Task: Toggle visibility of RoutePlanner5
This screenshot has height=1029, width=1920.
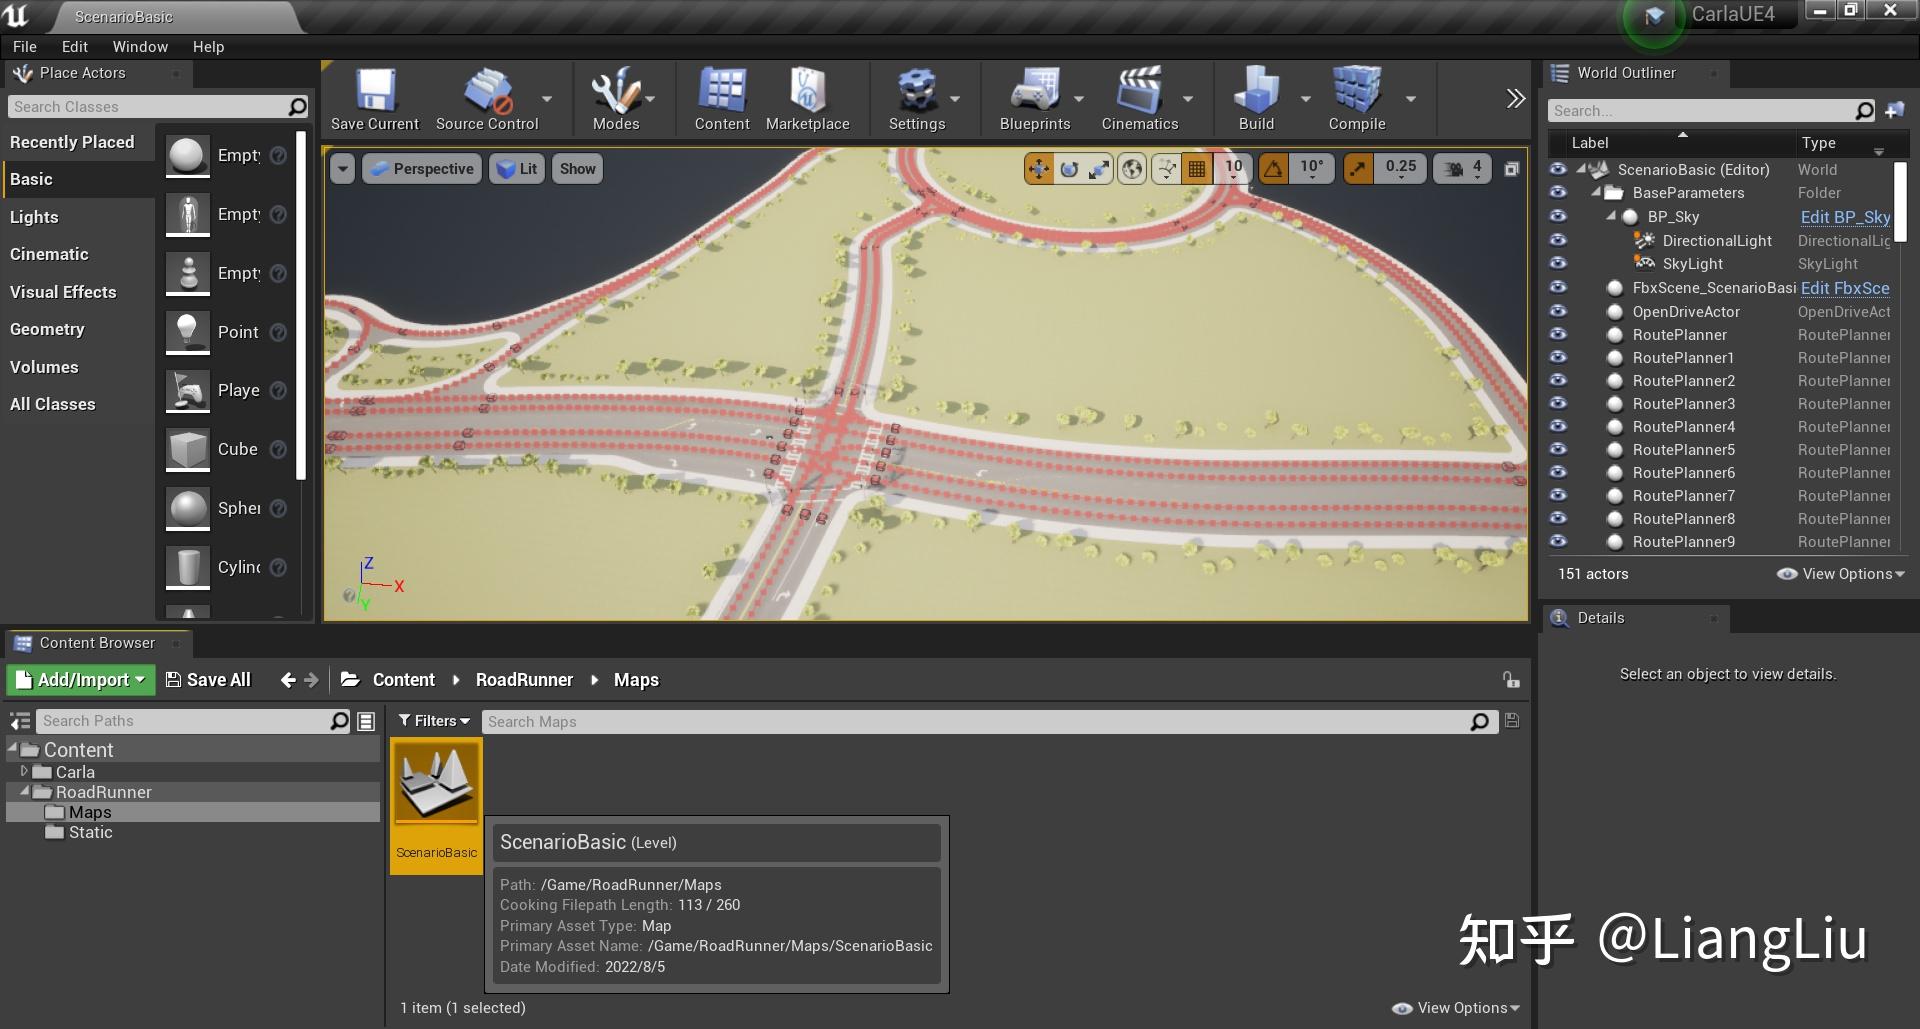Action: click(x=1558, y=449)
